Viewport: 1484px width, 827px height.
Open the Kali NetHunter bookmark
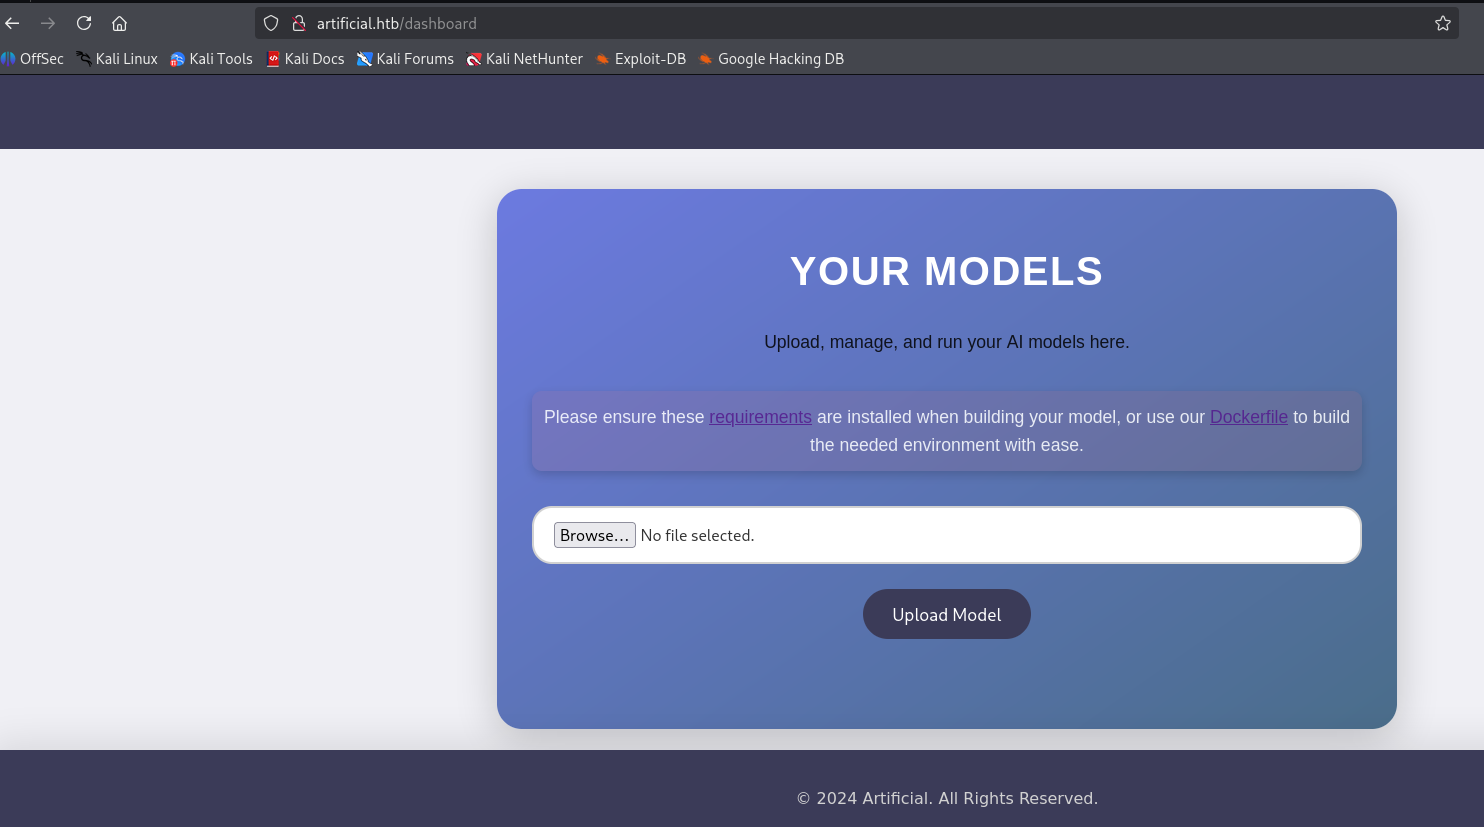[x=524, y=59]
